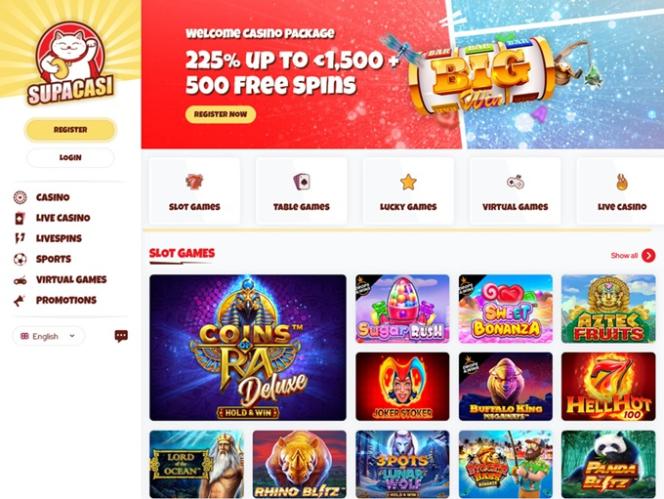Select the Live Casino flame icon
664x499 pixels.
pyautogui.click(x=622, y=182)
